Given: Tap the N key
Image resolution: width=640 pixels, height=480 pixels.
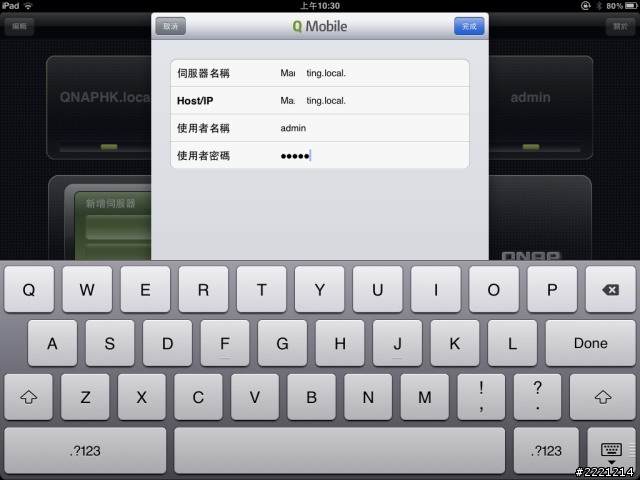Looking at the screenshot, I should point(368,397).
